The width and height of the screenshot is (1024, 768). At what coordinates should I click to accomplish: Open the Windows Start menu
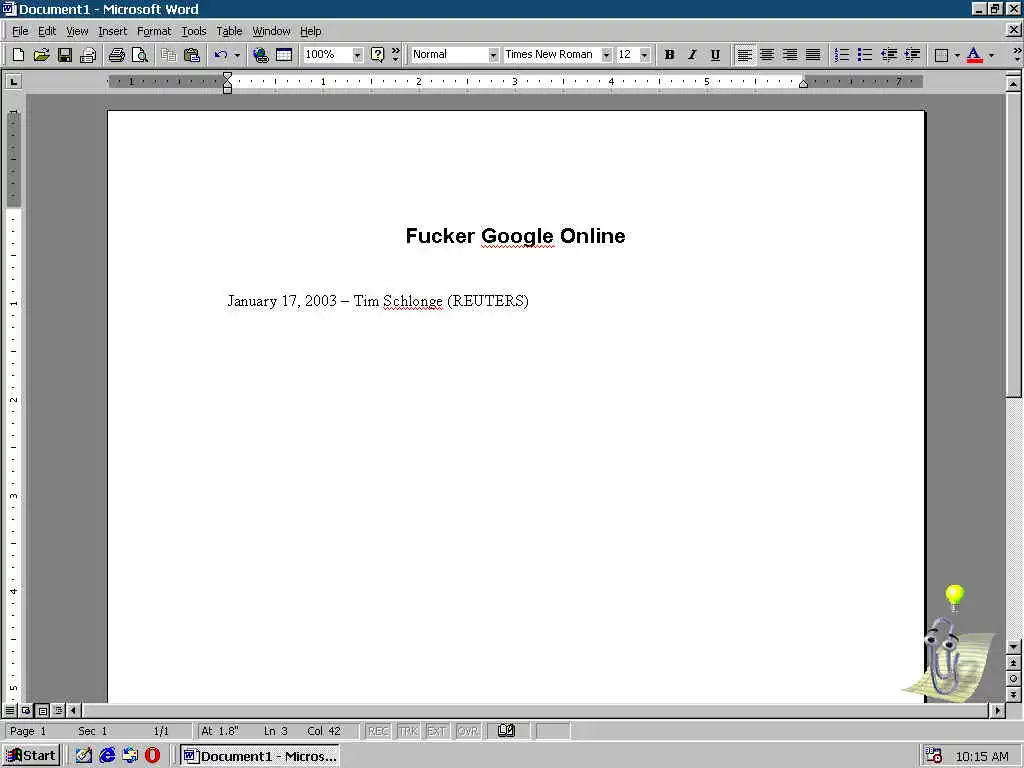[x=31, y=756]
